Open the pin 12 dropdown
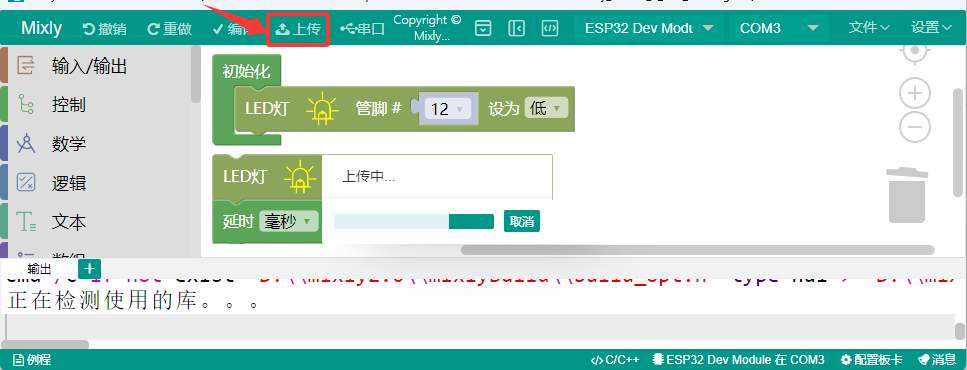 pyautogui.click(x=448, y=109)
